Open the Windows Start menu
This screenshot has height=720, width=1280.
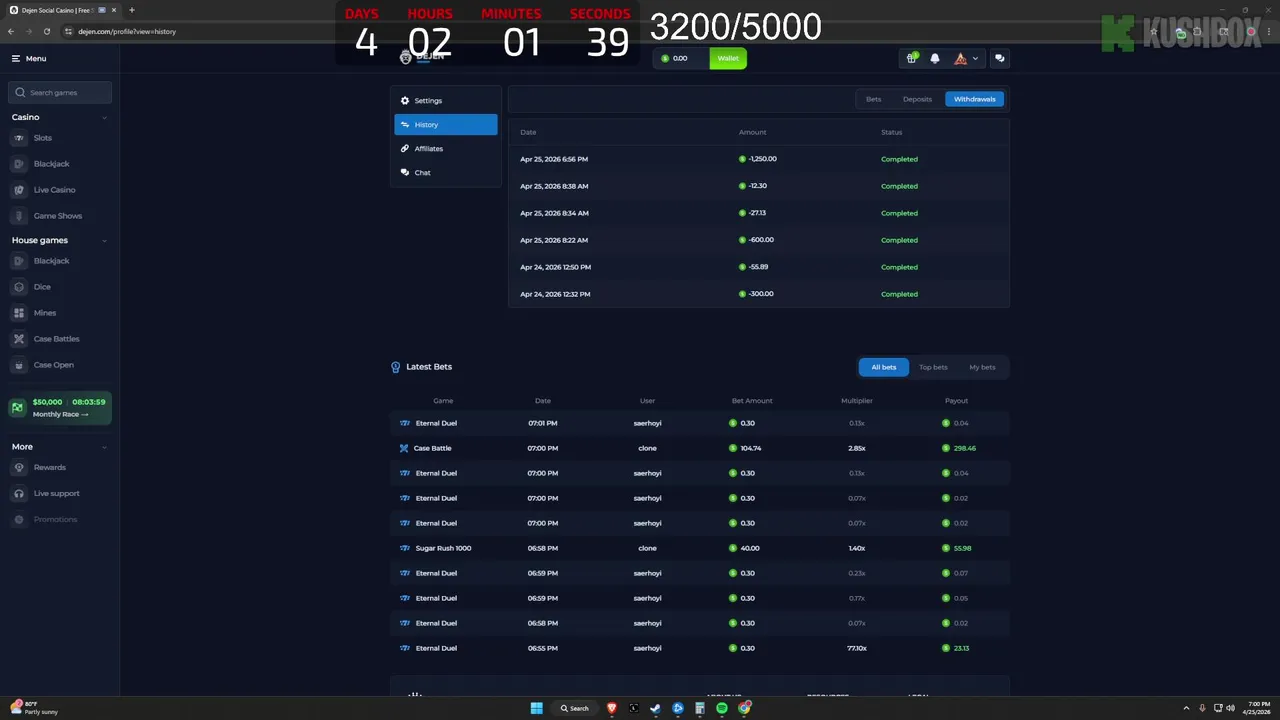pos(537,708)
